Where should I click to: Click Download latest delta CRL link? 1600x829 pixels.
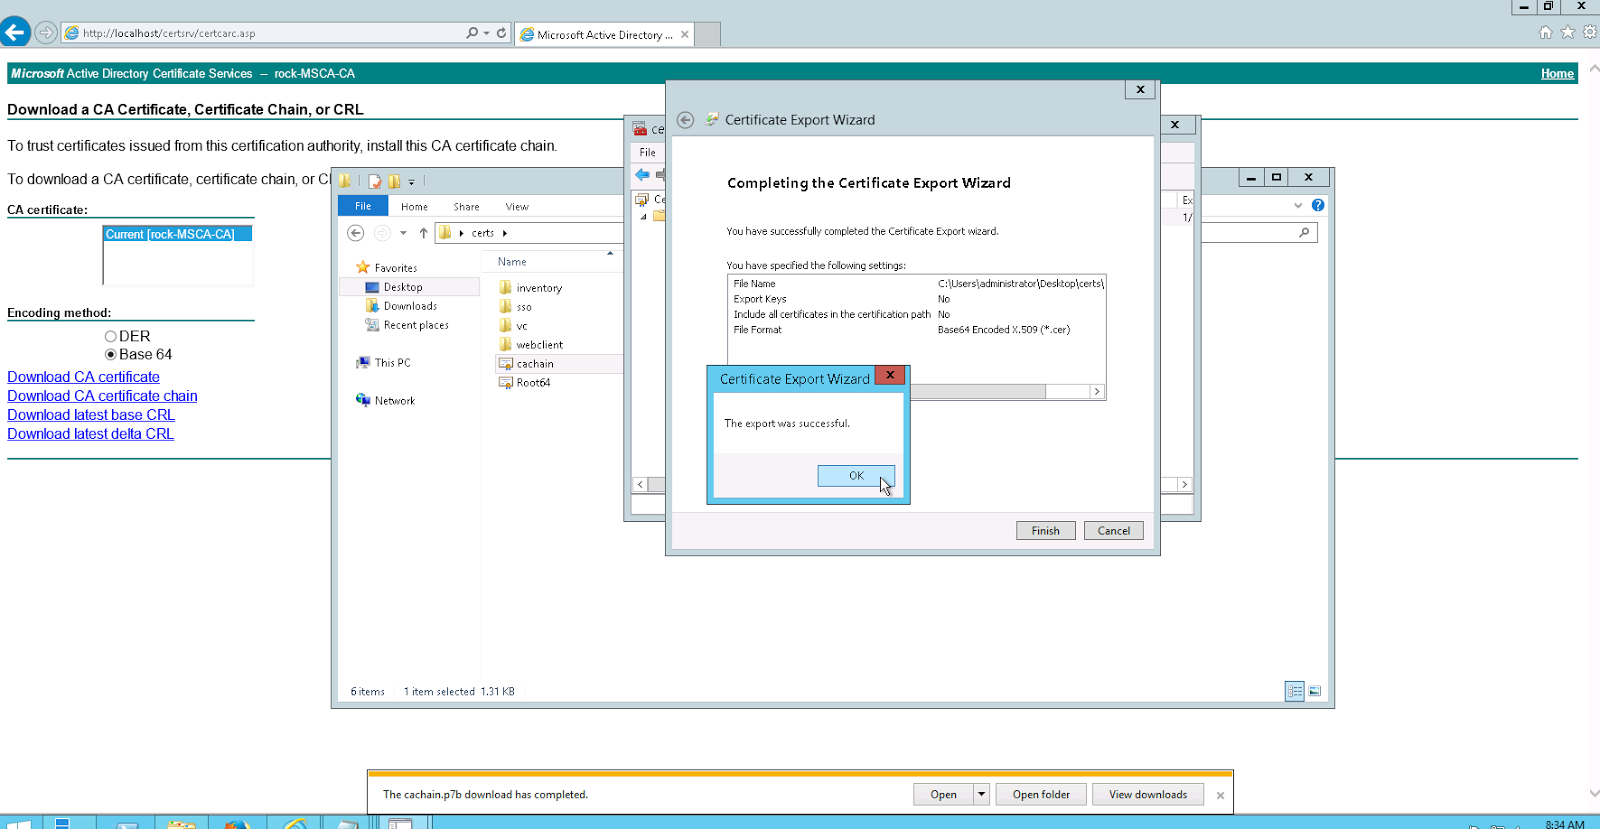[90, 434]
